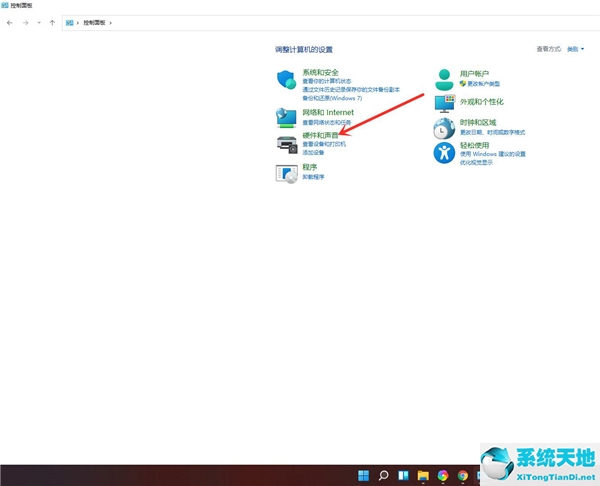Click the Control Panel icon in the address bar
600x486 pixels.
pyautogui.click(x=69, y=23)
